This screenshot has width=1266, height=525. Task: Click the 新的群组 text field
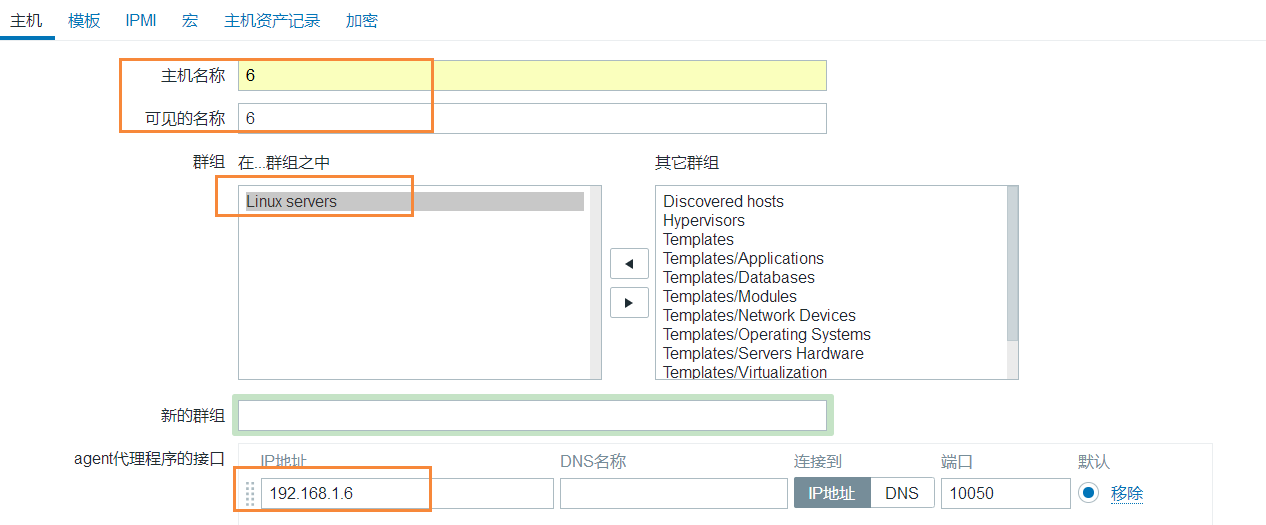(532, 415)
